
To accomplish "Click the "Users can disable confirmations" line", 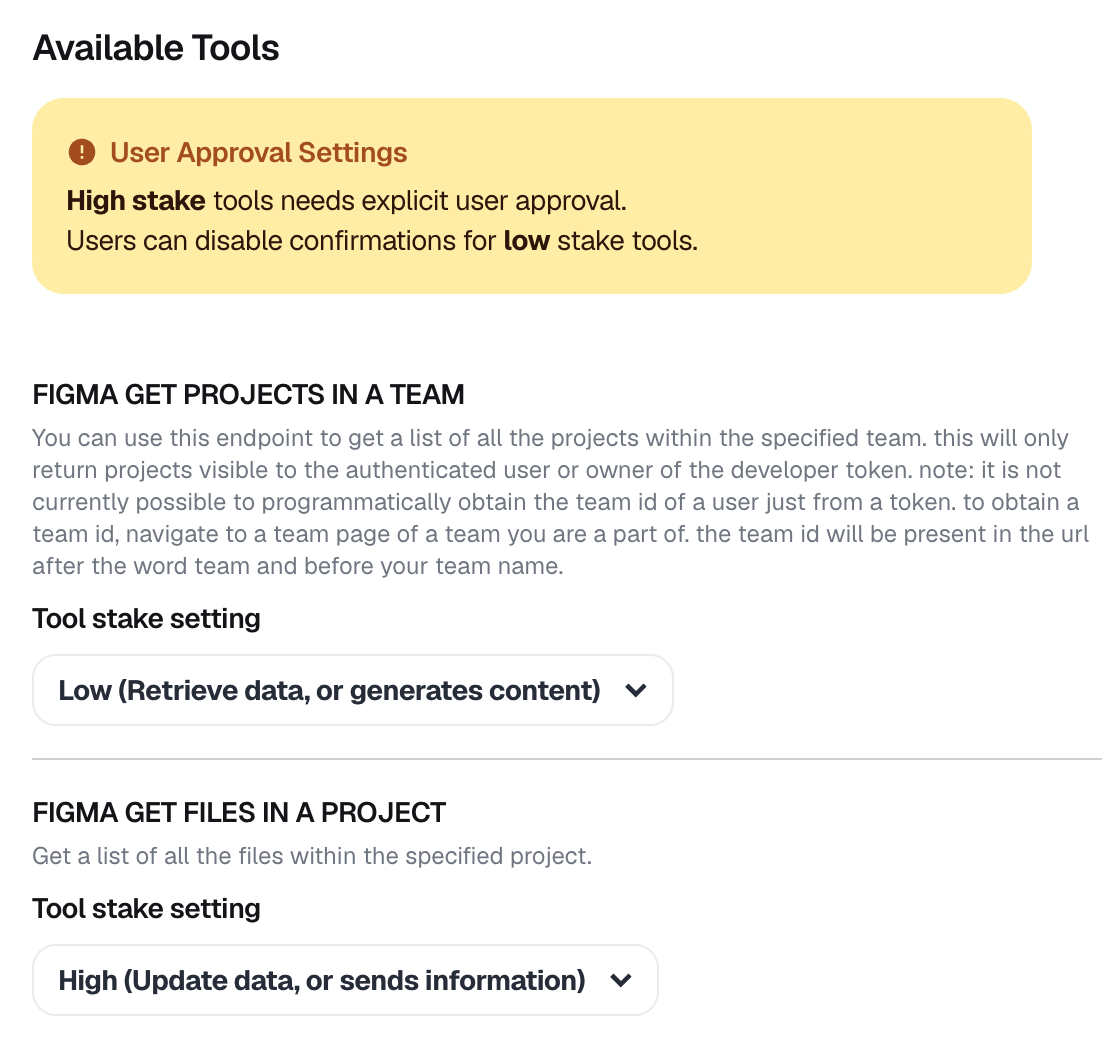I will (280, 241).
